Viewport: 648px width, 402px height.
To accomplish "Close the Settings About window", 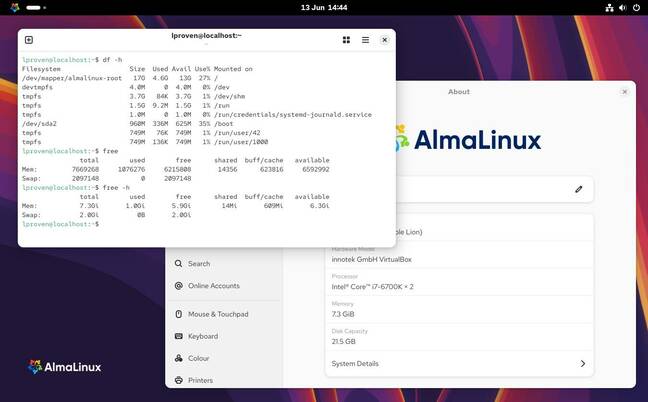I will 624,92.
